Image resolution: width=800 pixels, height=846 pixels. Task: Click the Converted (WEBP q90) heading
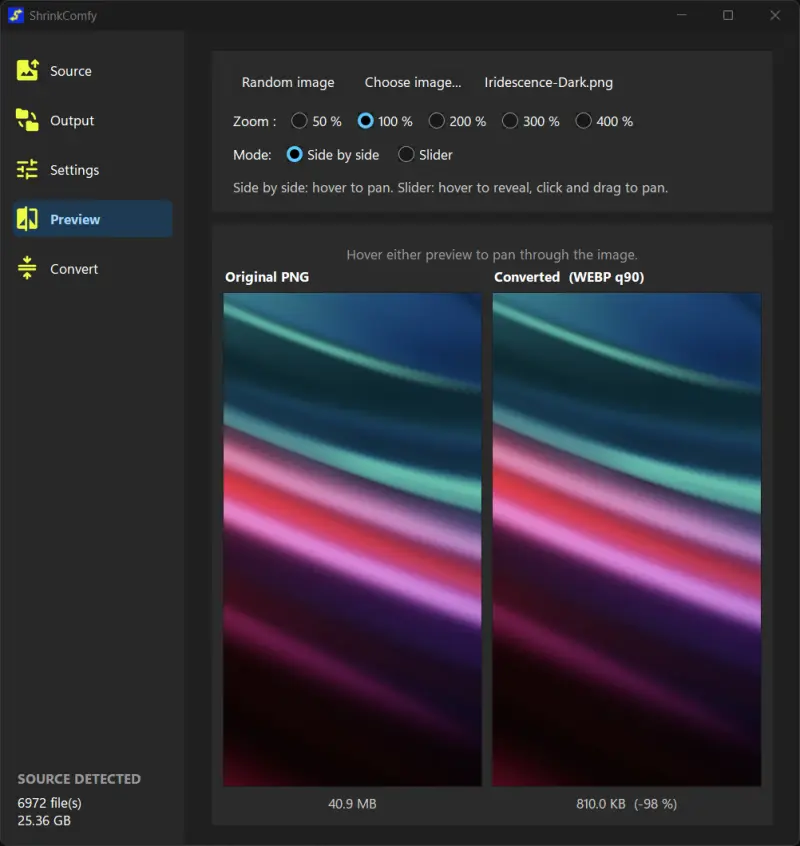[569, 277]
